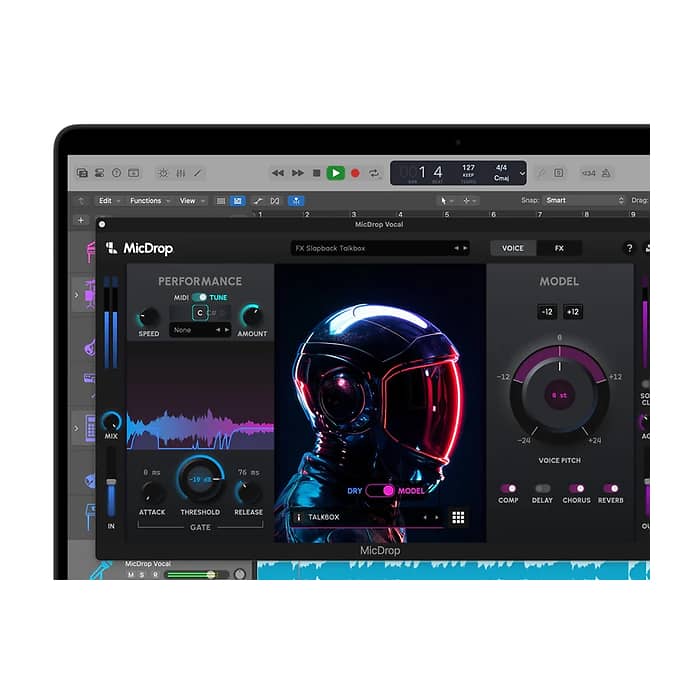700x700 pixels.
Task: Open the Mixer sliders icon
Action: click(180, 173)
